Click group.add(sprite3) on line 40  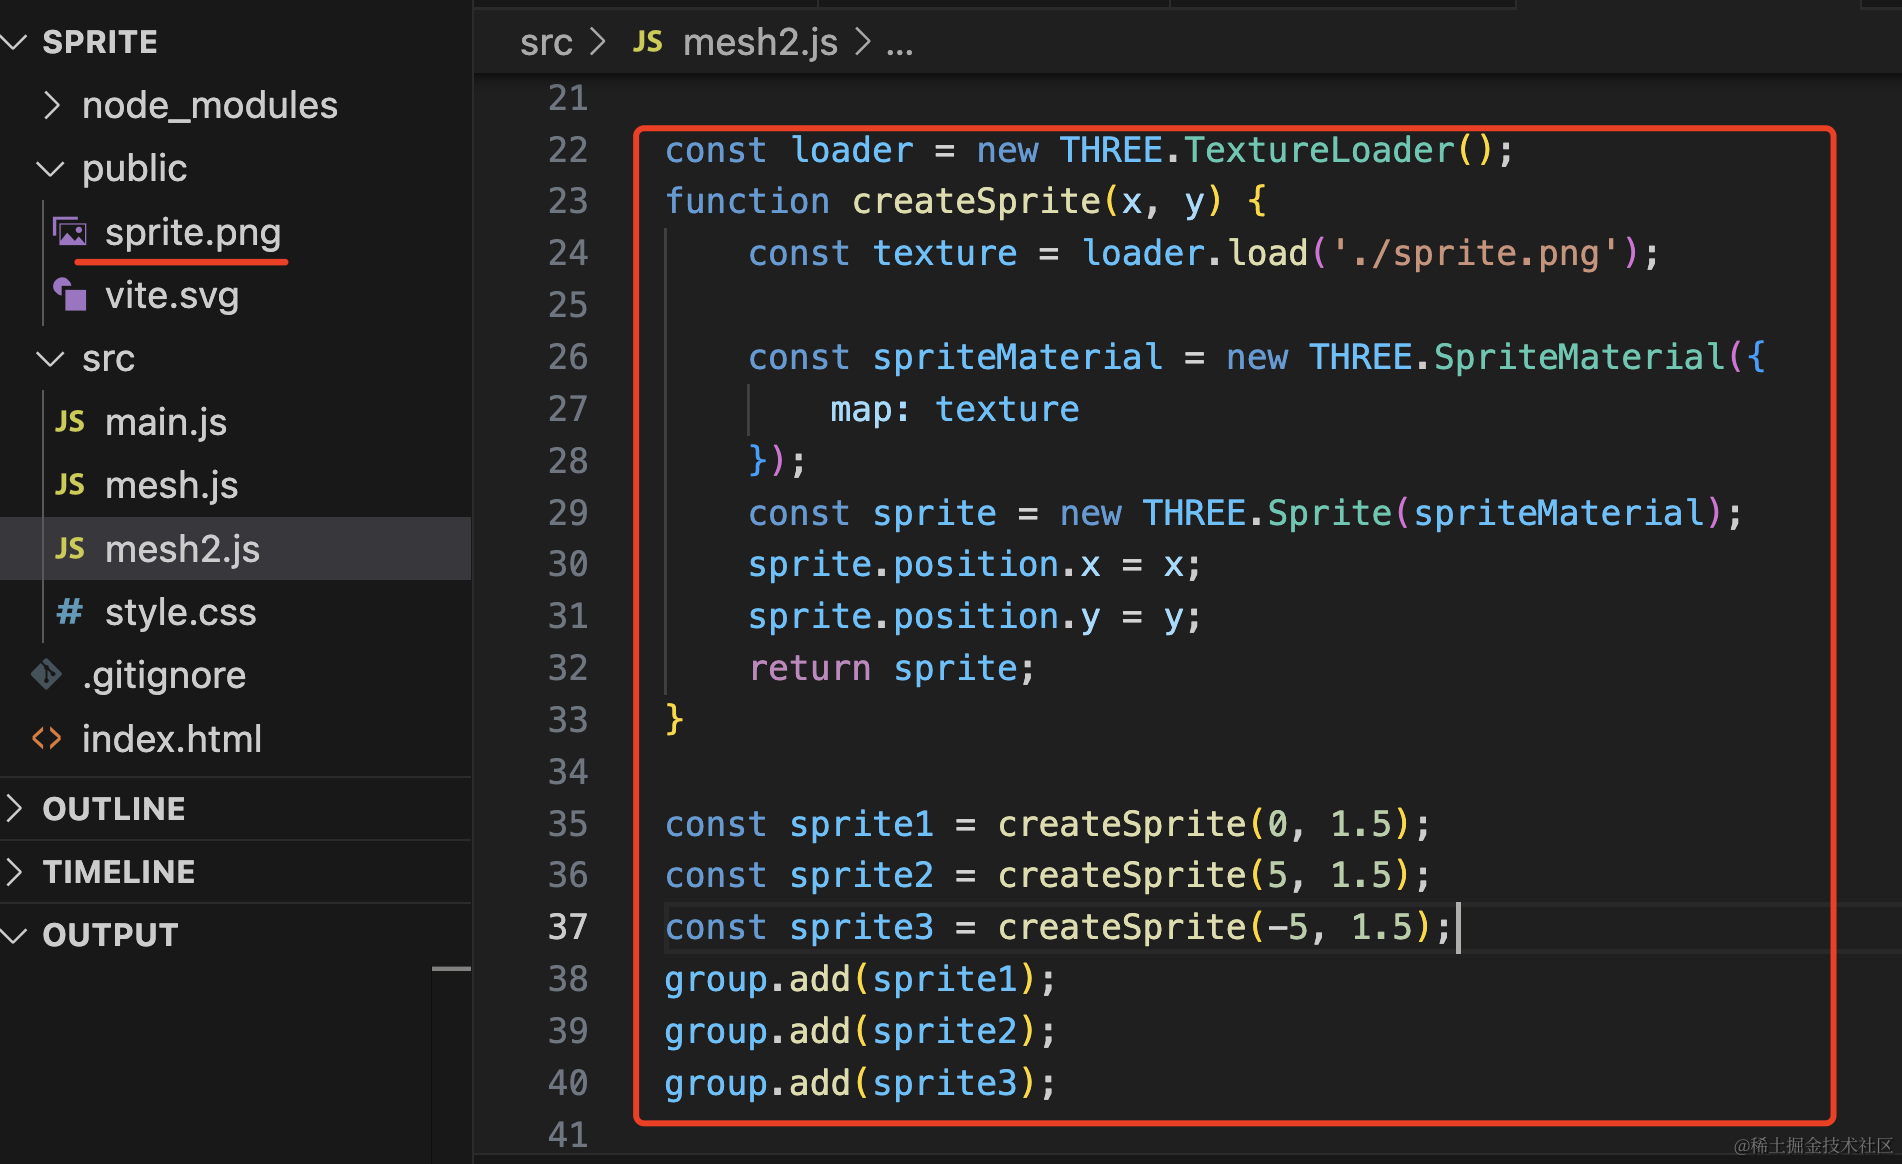click(850, 1083)
